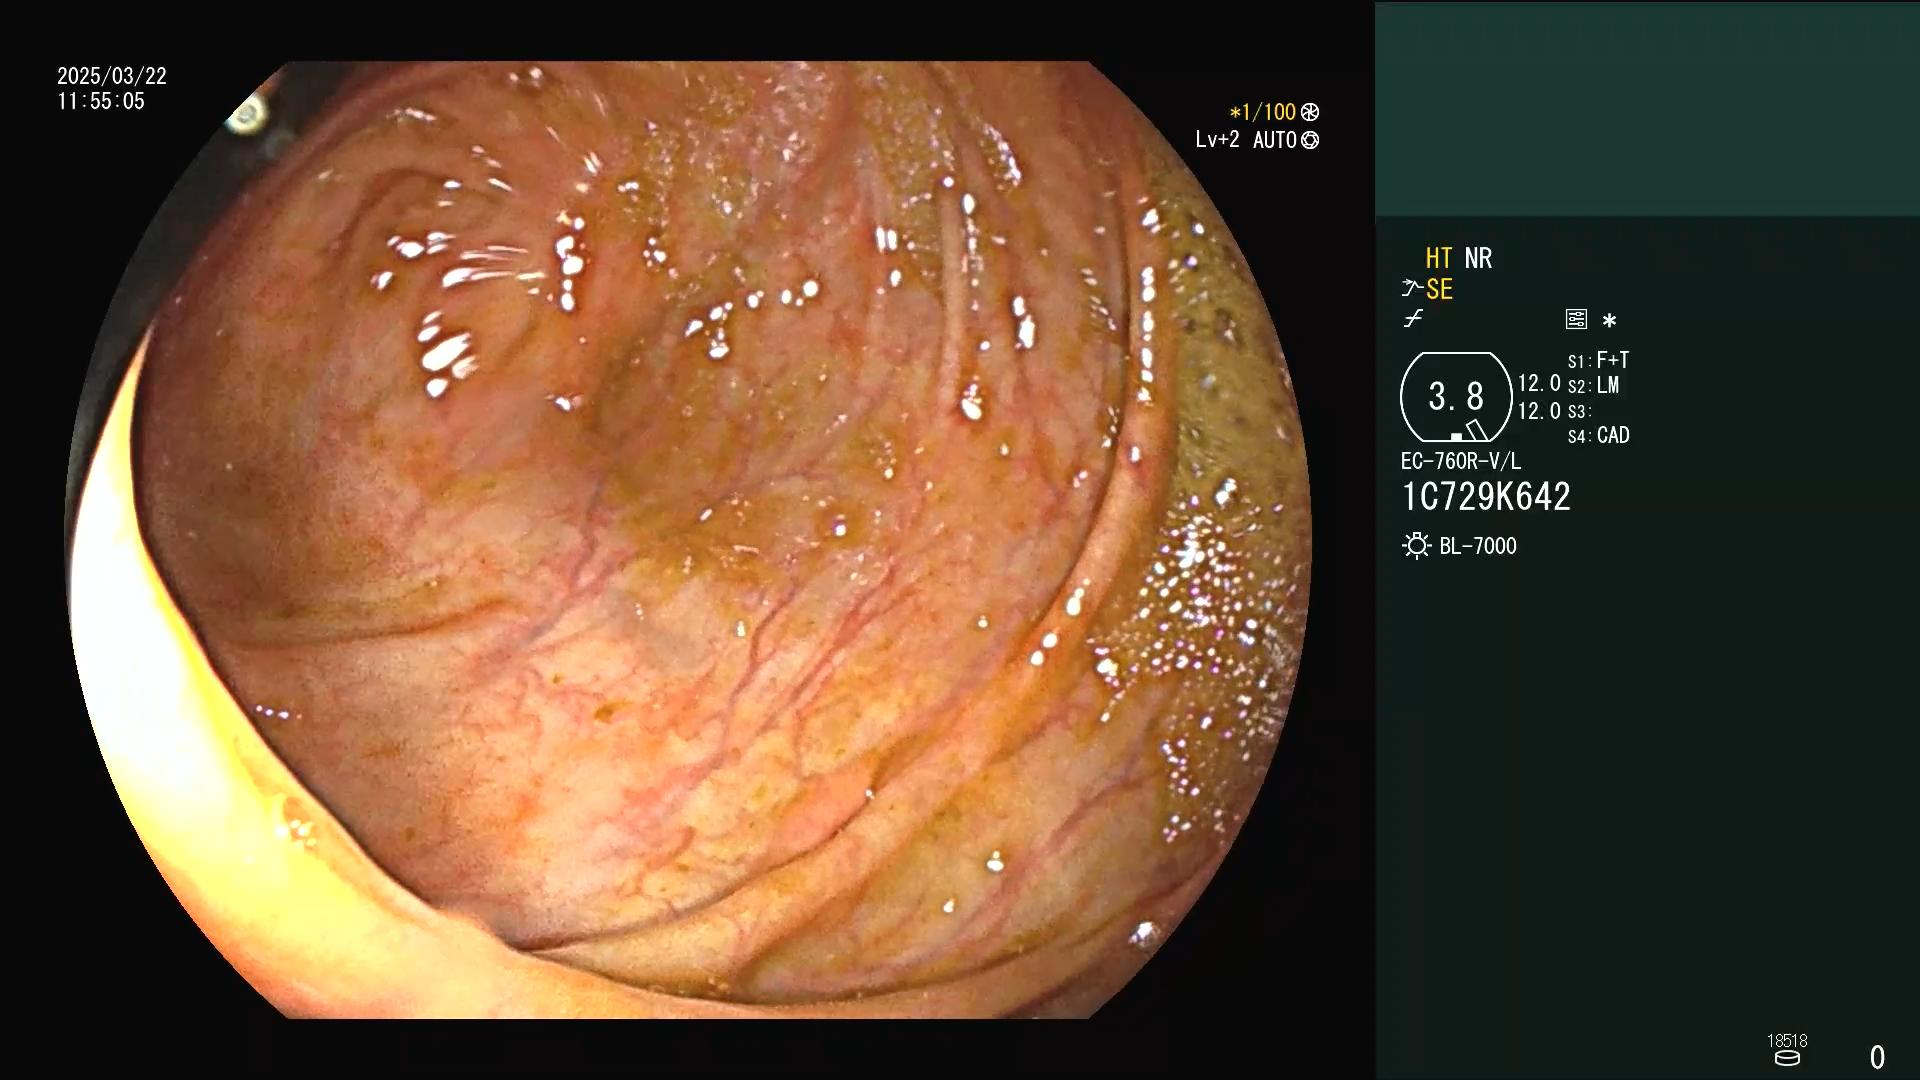
Task: Click the S4: CAD switch assignment
Action: pos(1598,435)
